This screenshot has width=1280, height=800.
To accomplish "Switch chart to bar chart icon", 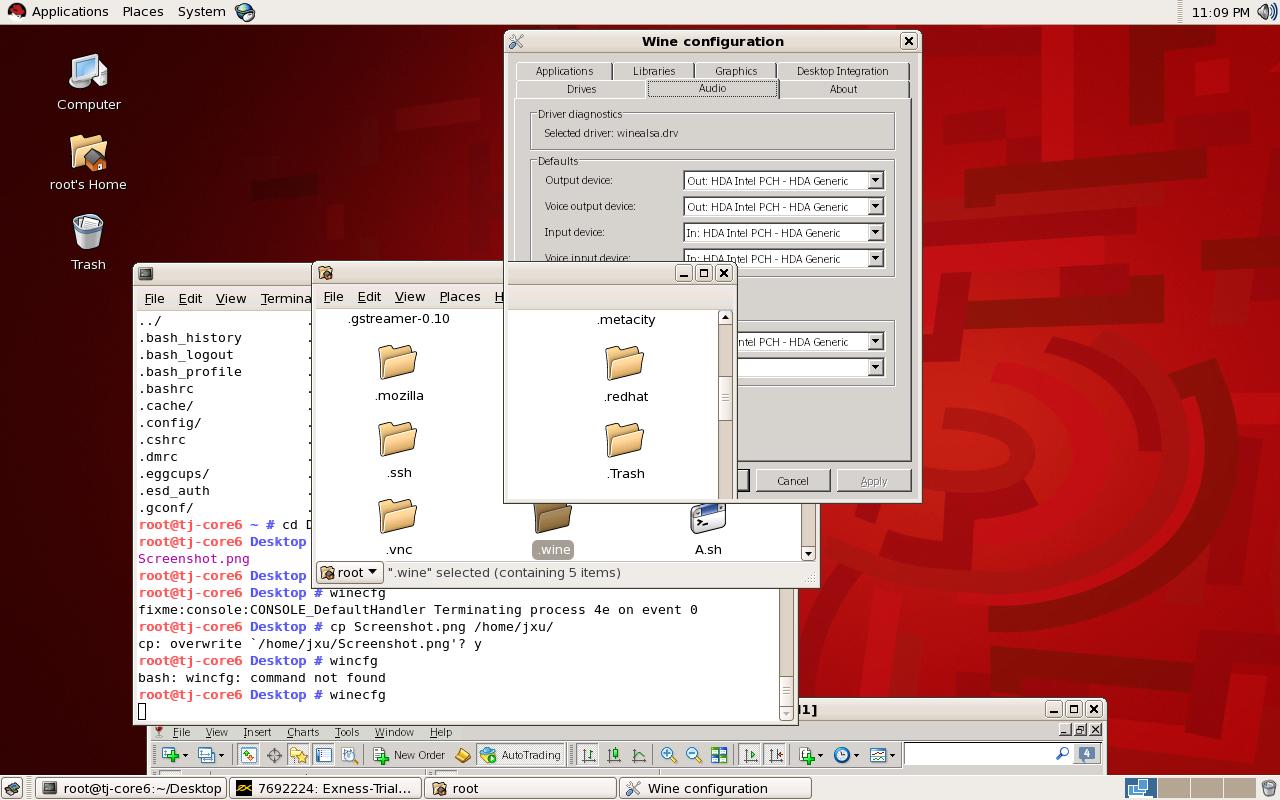I will 589,755.
